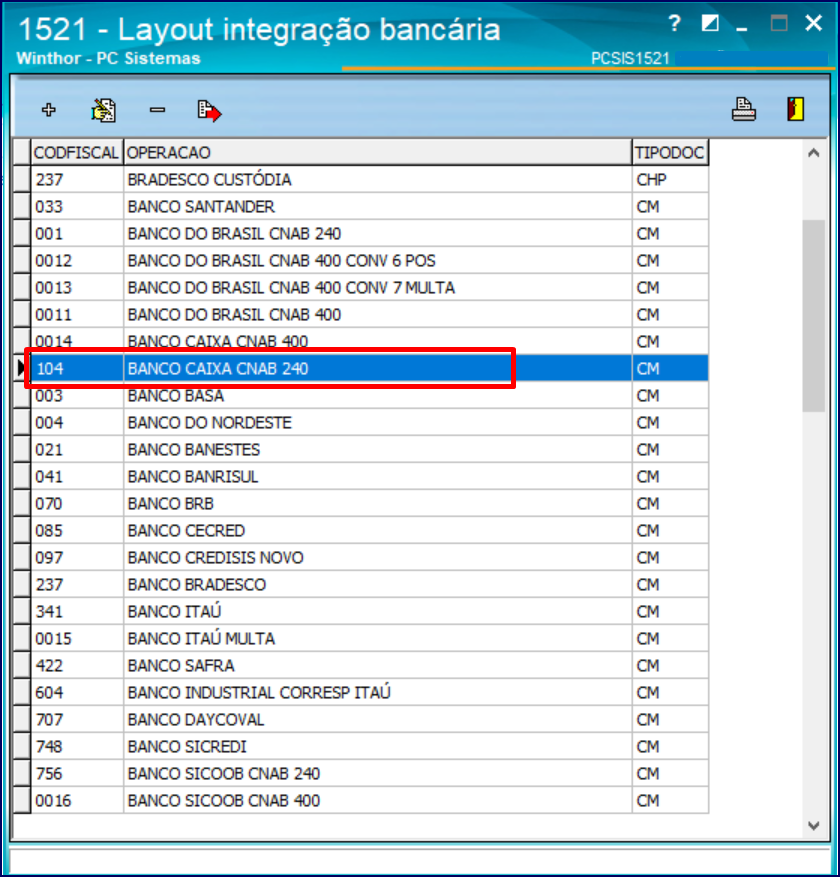
Task: Click the export layout red arrow icon
Action: coord(209,110)
